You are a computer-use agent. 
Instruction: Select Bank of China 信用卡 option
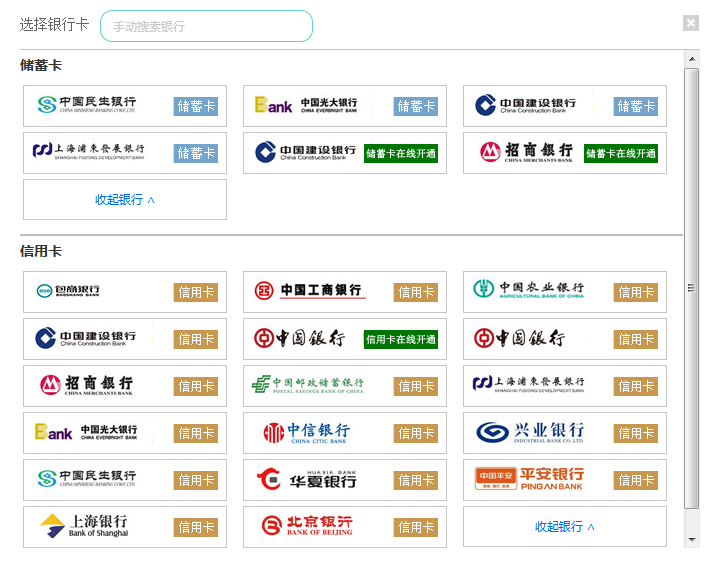(565, 339)
